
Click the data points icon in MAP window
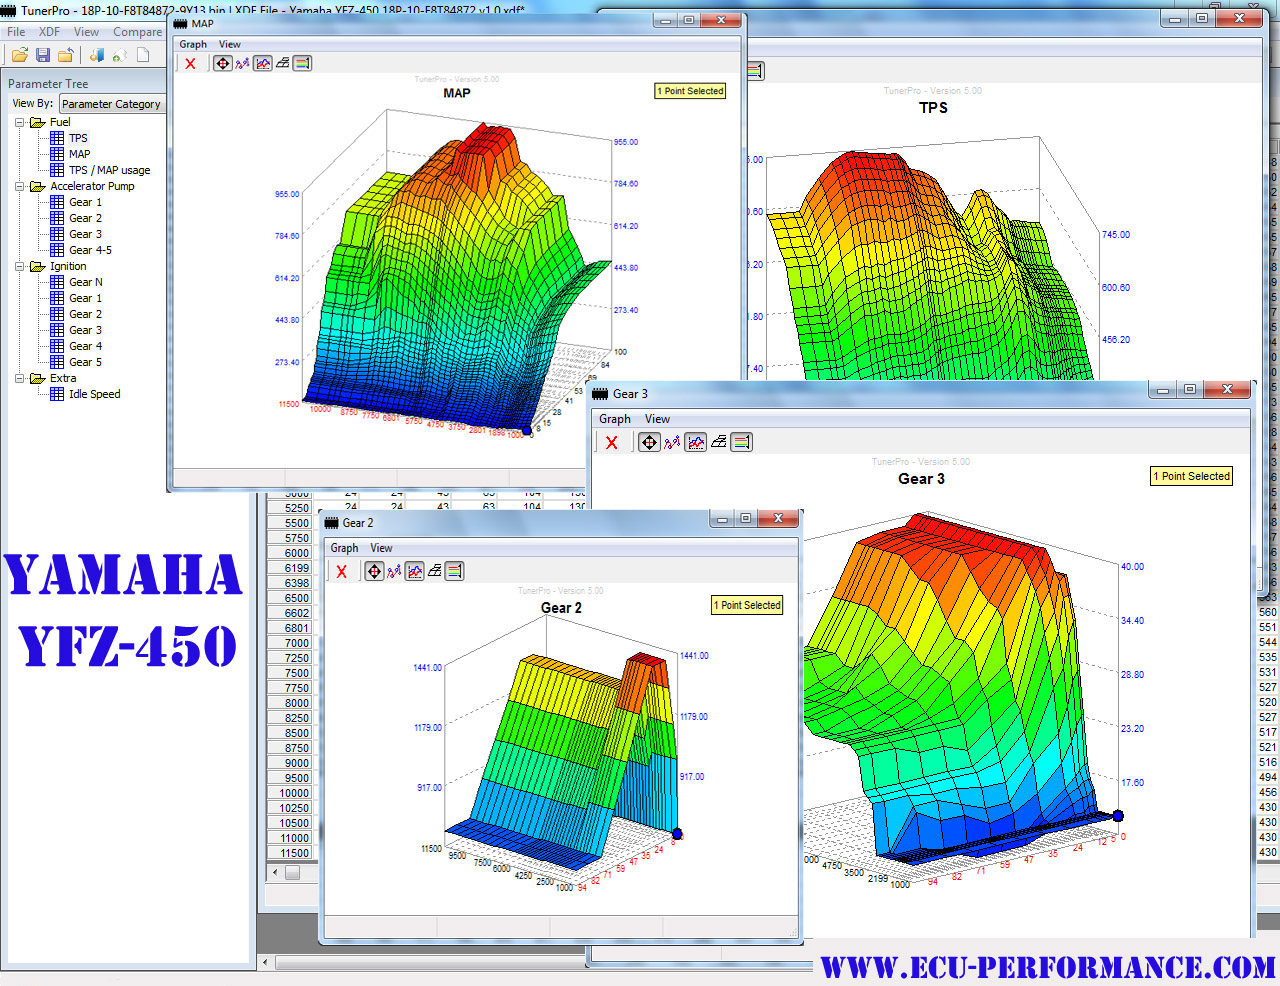pyautogui.click(x=243, y=63)
